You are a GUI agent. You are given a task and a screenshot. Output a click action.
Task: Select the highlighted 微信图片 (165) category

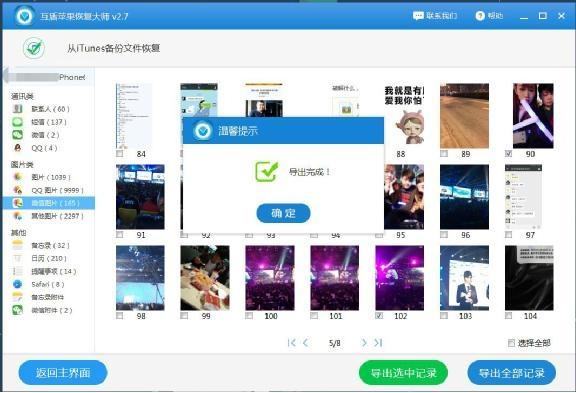coord(48,203)
